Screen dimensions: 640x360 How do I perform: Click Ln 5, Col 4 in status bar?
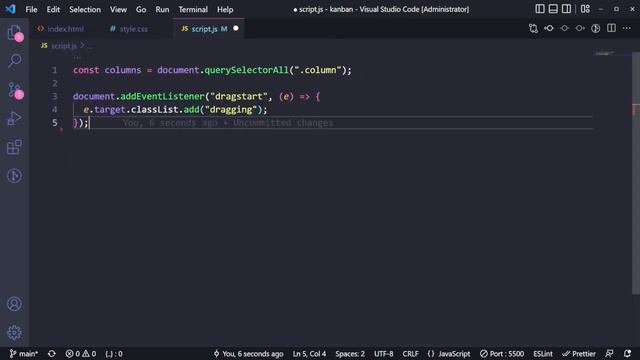point(309,354)
